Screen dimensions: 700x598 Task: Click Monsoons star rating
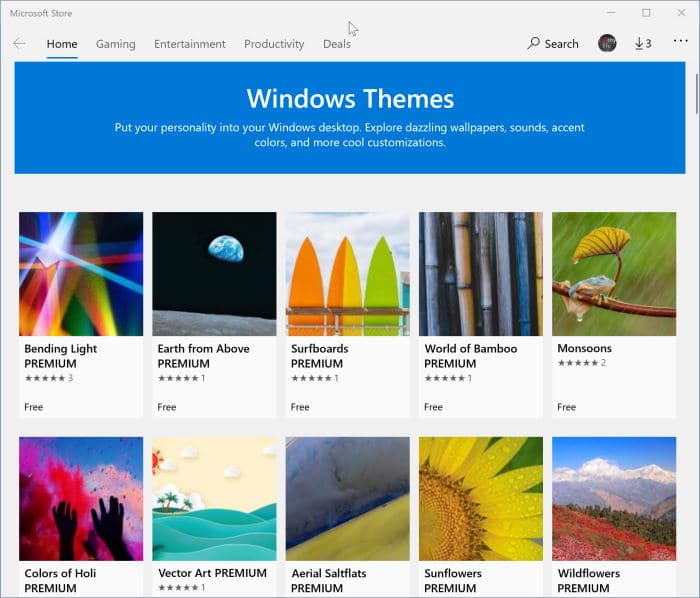pos(582,363)
